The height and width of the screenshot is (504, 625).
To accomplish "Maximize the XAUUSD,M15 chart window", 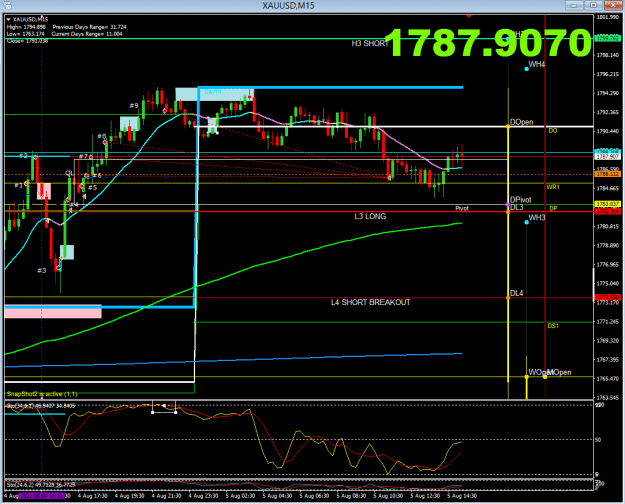I will 594,5.
